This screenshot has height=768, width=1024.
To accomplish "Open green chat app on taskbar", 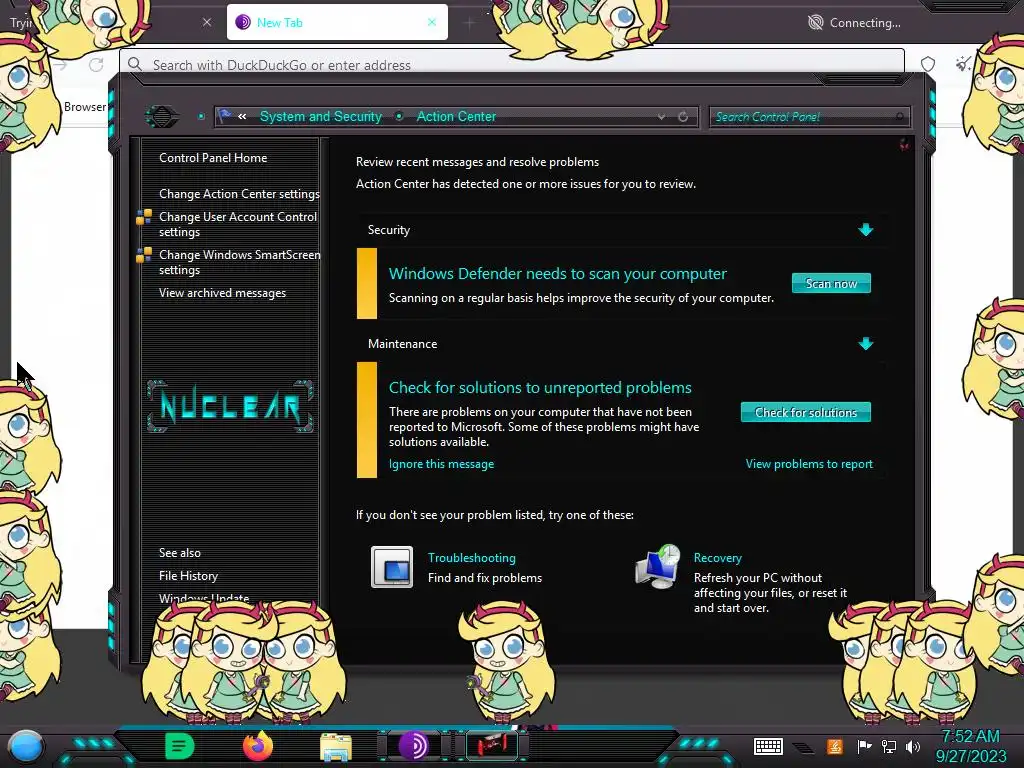I will pyautogui.click(x=180, y=746).
